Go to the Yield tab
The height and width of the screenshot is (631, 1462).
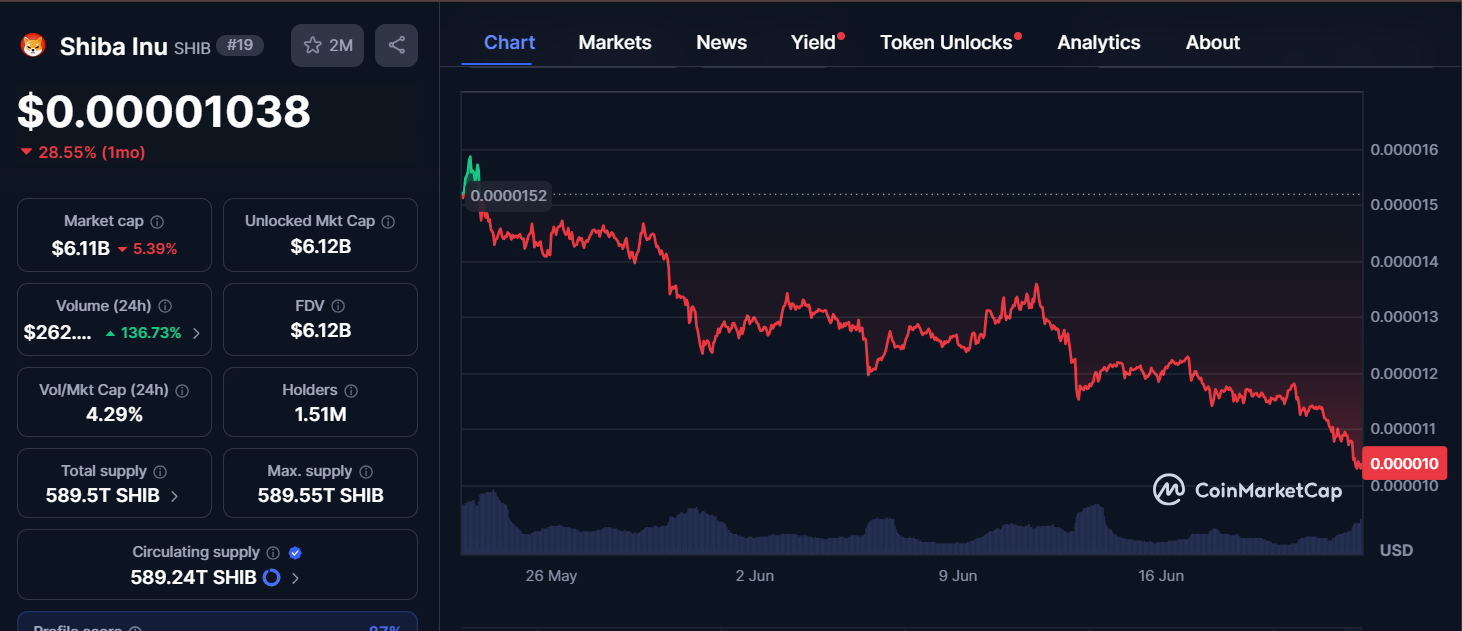814,42
